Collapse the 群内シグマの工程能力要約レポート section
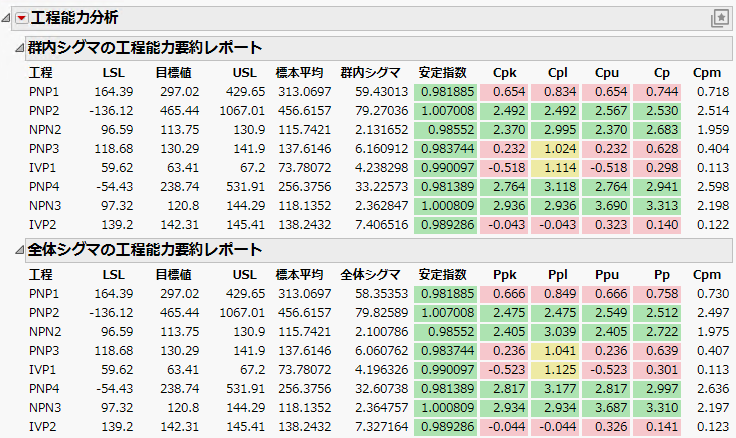Image resolution: width=736 pixels, height=438 pixels. [x=20, y=48]
